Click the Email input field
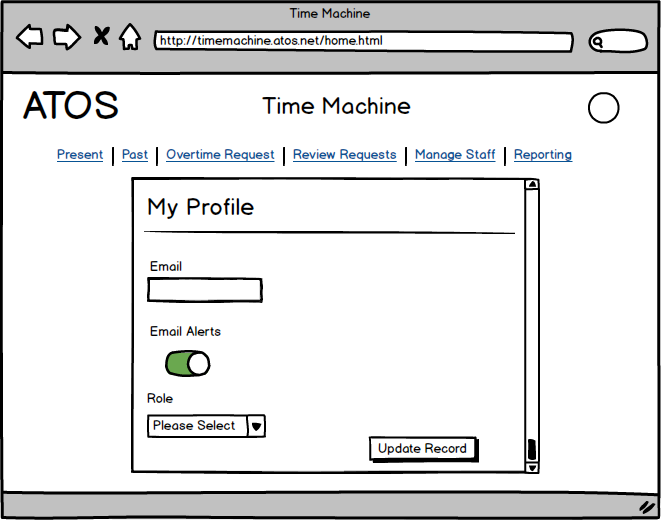Viewport: 661px width, 520px height. coord(205,290)
